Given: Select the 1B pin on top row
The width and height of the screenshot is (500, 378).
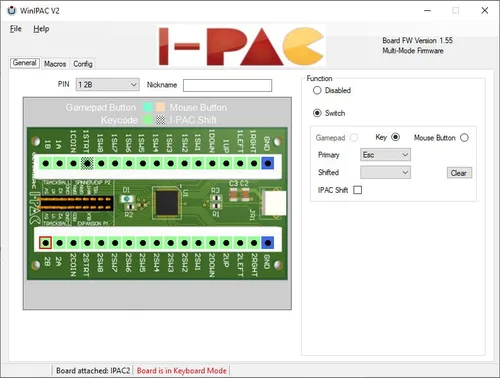Looking at the screenshot, I should [46, 163].
